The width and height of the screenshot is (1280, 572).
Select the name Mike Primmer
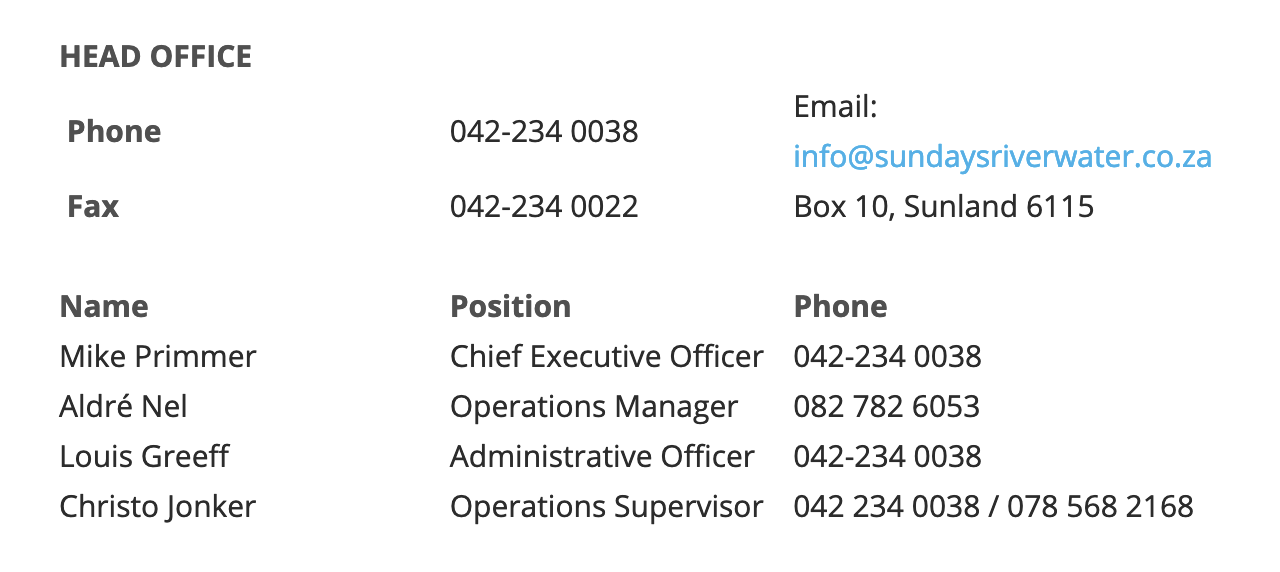(158, 357)
